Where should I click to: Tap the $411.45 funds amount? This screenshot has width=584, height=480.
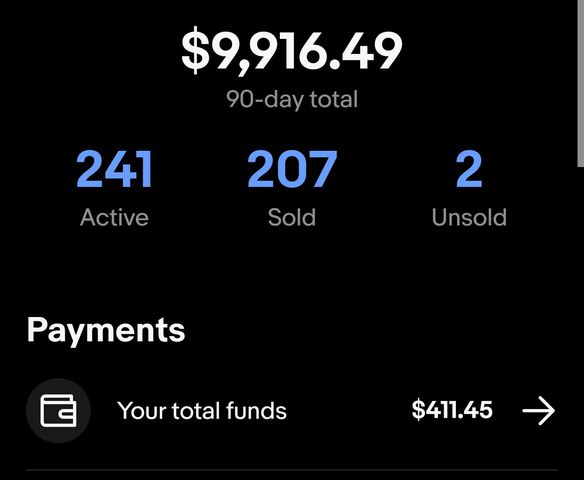tap(452, 410)
